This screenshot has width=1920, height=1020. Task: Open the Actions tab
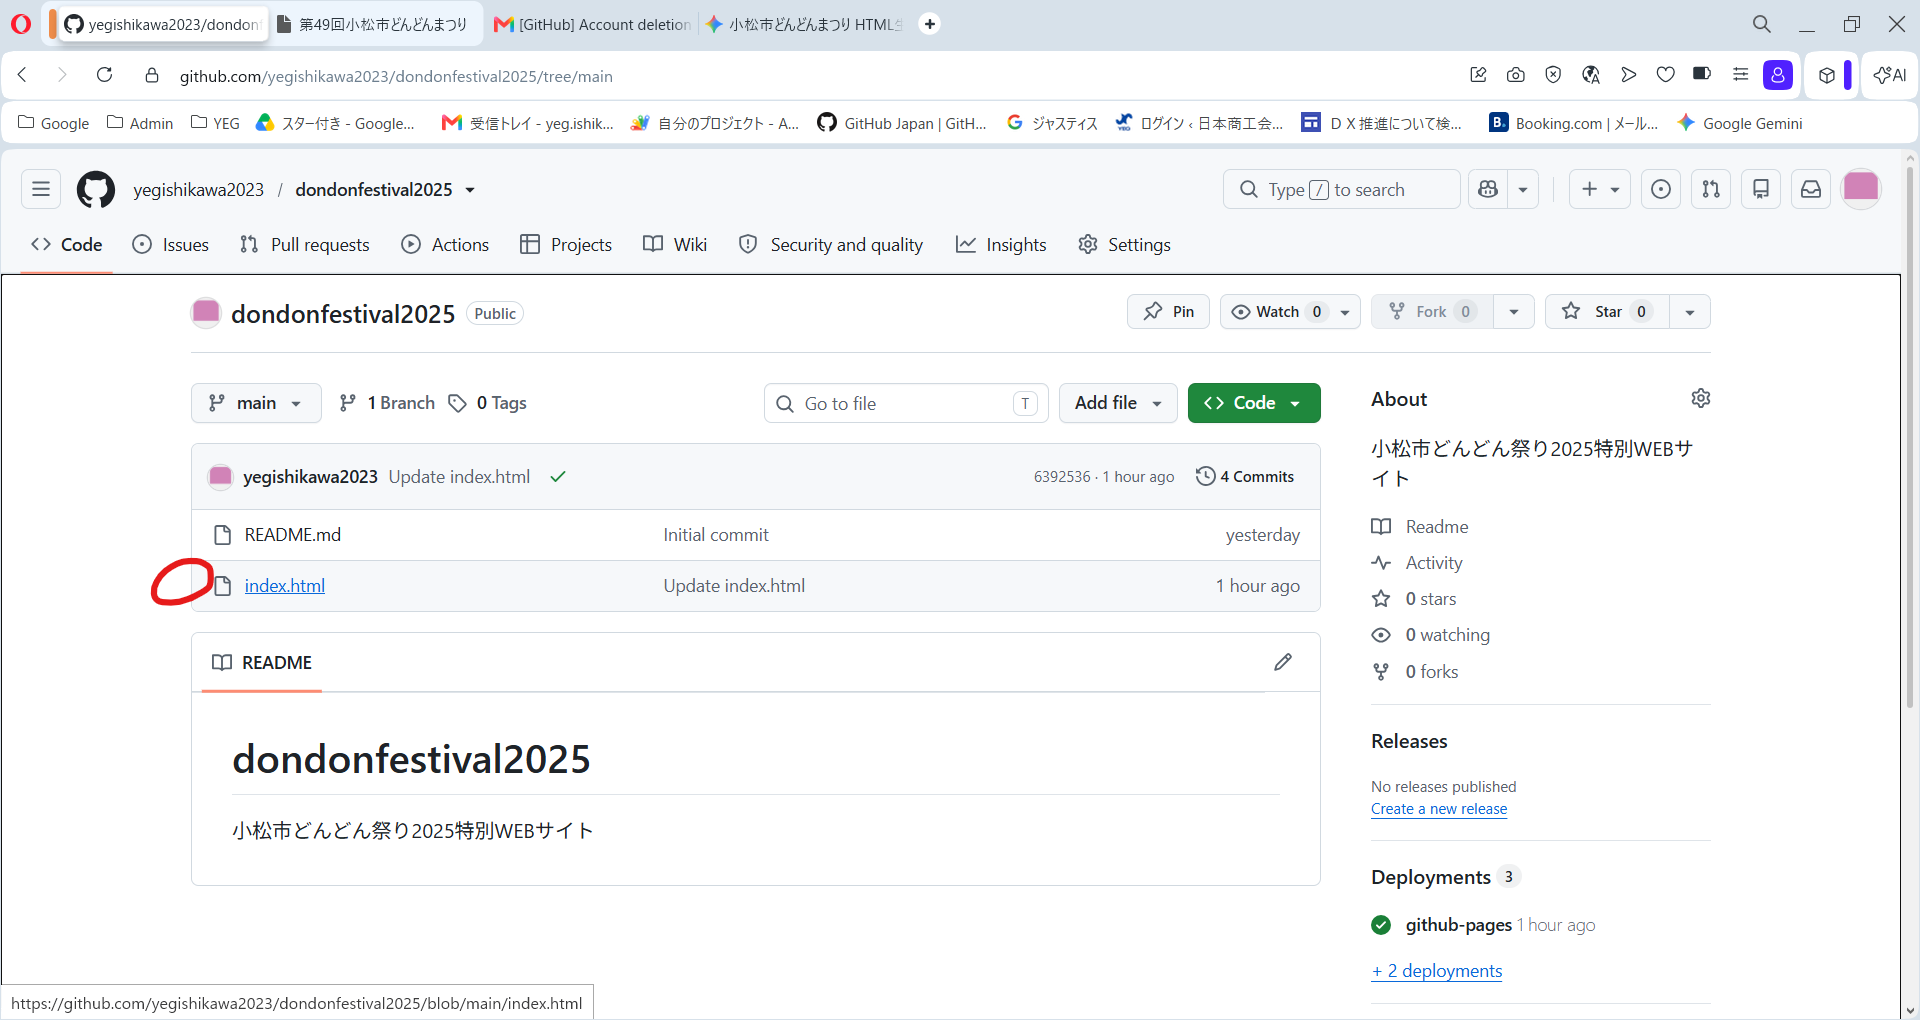click(445, 245)
